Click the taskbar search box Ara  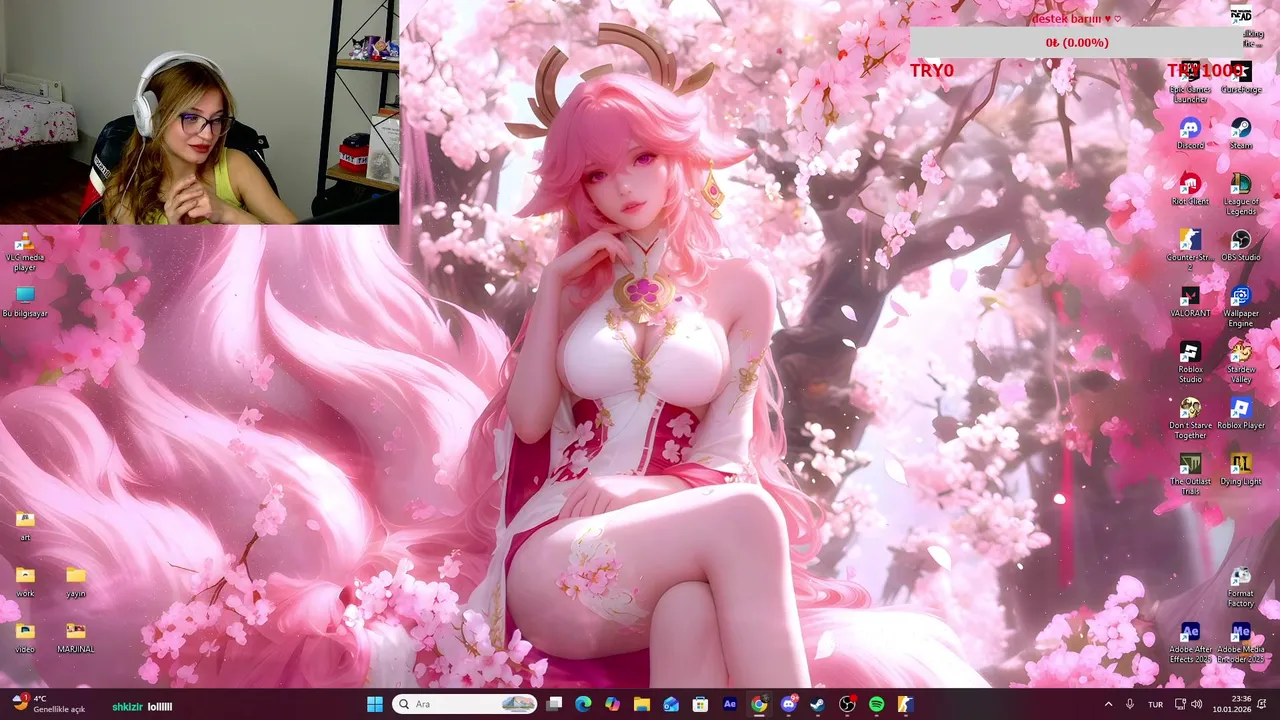(465, 704)
